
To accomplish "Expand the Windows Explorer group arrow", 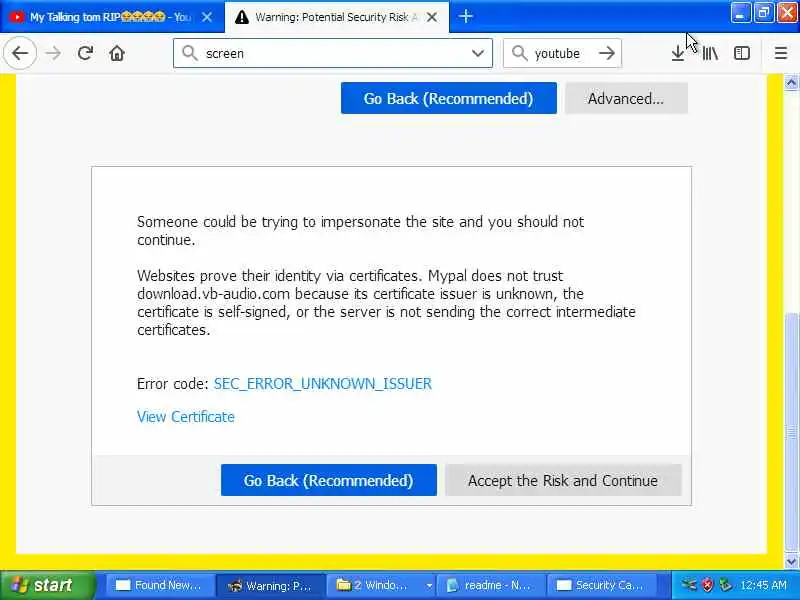I will 429,586.
